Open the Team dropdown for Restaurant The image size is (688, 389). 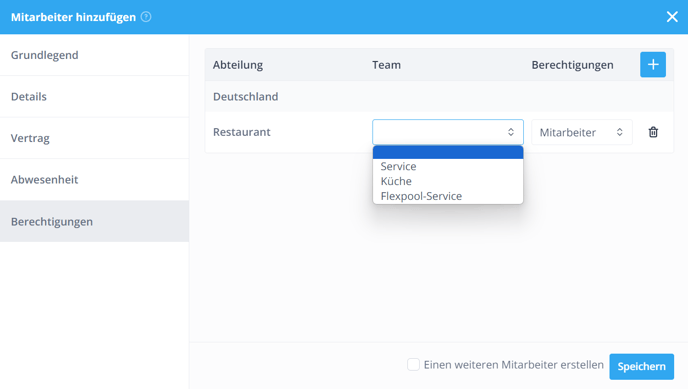tap(448, 132)
